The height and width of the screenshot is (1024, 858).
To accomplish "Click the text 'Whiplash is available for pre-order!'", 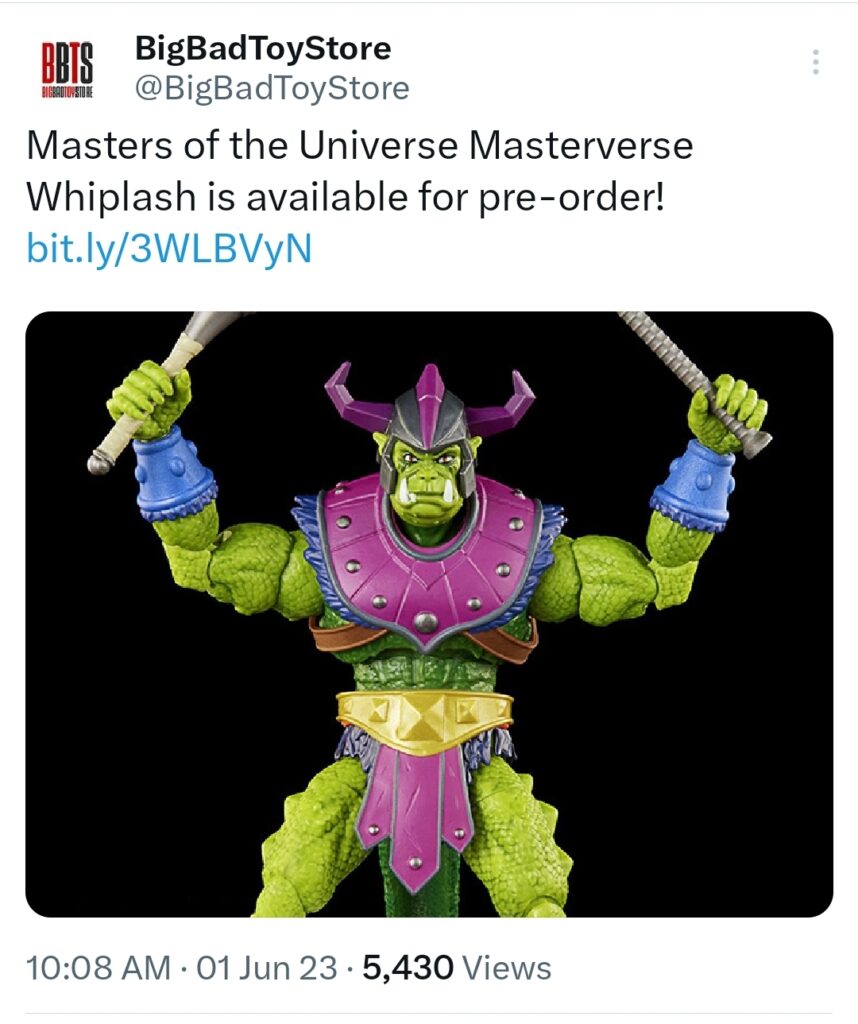I will [345, 197].
